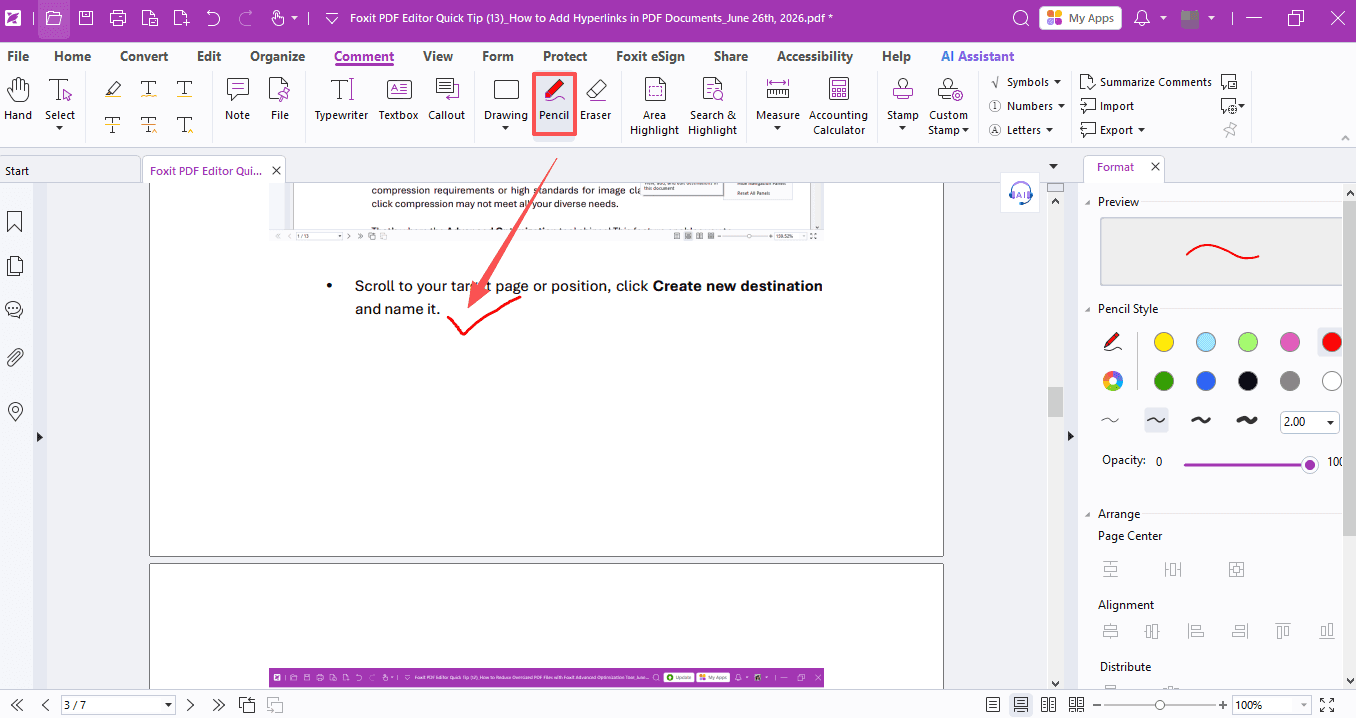Viewport: 1356px width, 718px height.
Task: Switch to continuous facing view
Action: pyautogui.click(x=1077, y=705)
